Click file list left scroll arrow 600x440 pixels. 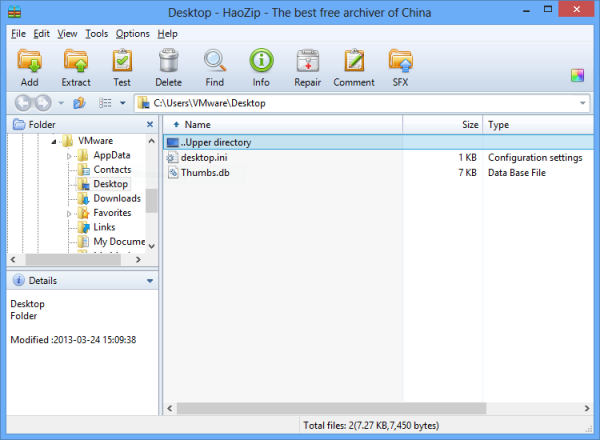click(170, 409)
